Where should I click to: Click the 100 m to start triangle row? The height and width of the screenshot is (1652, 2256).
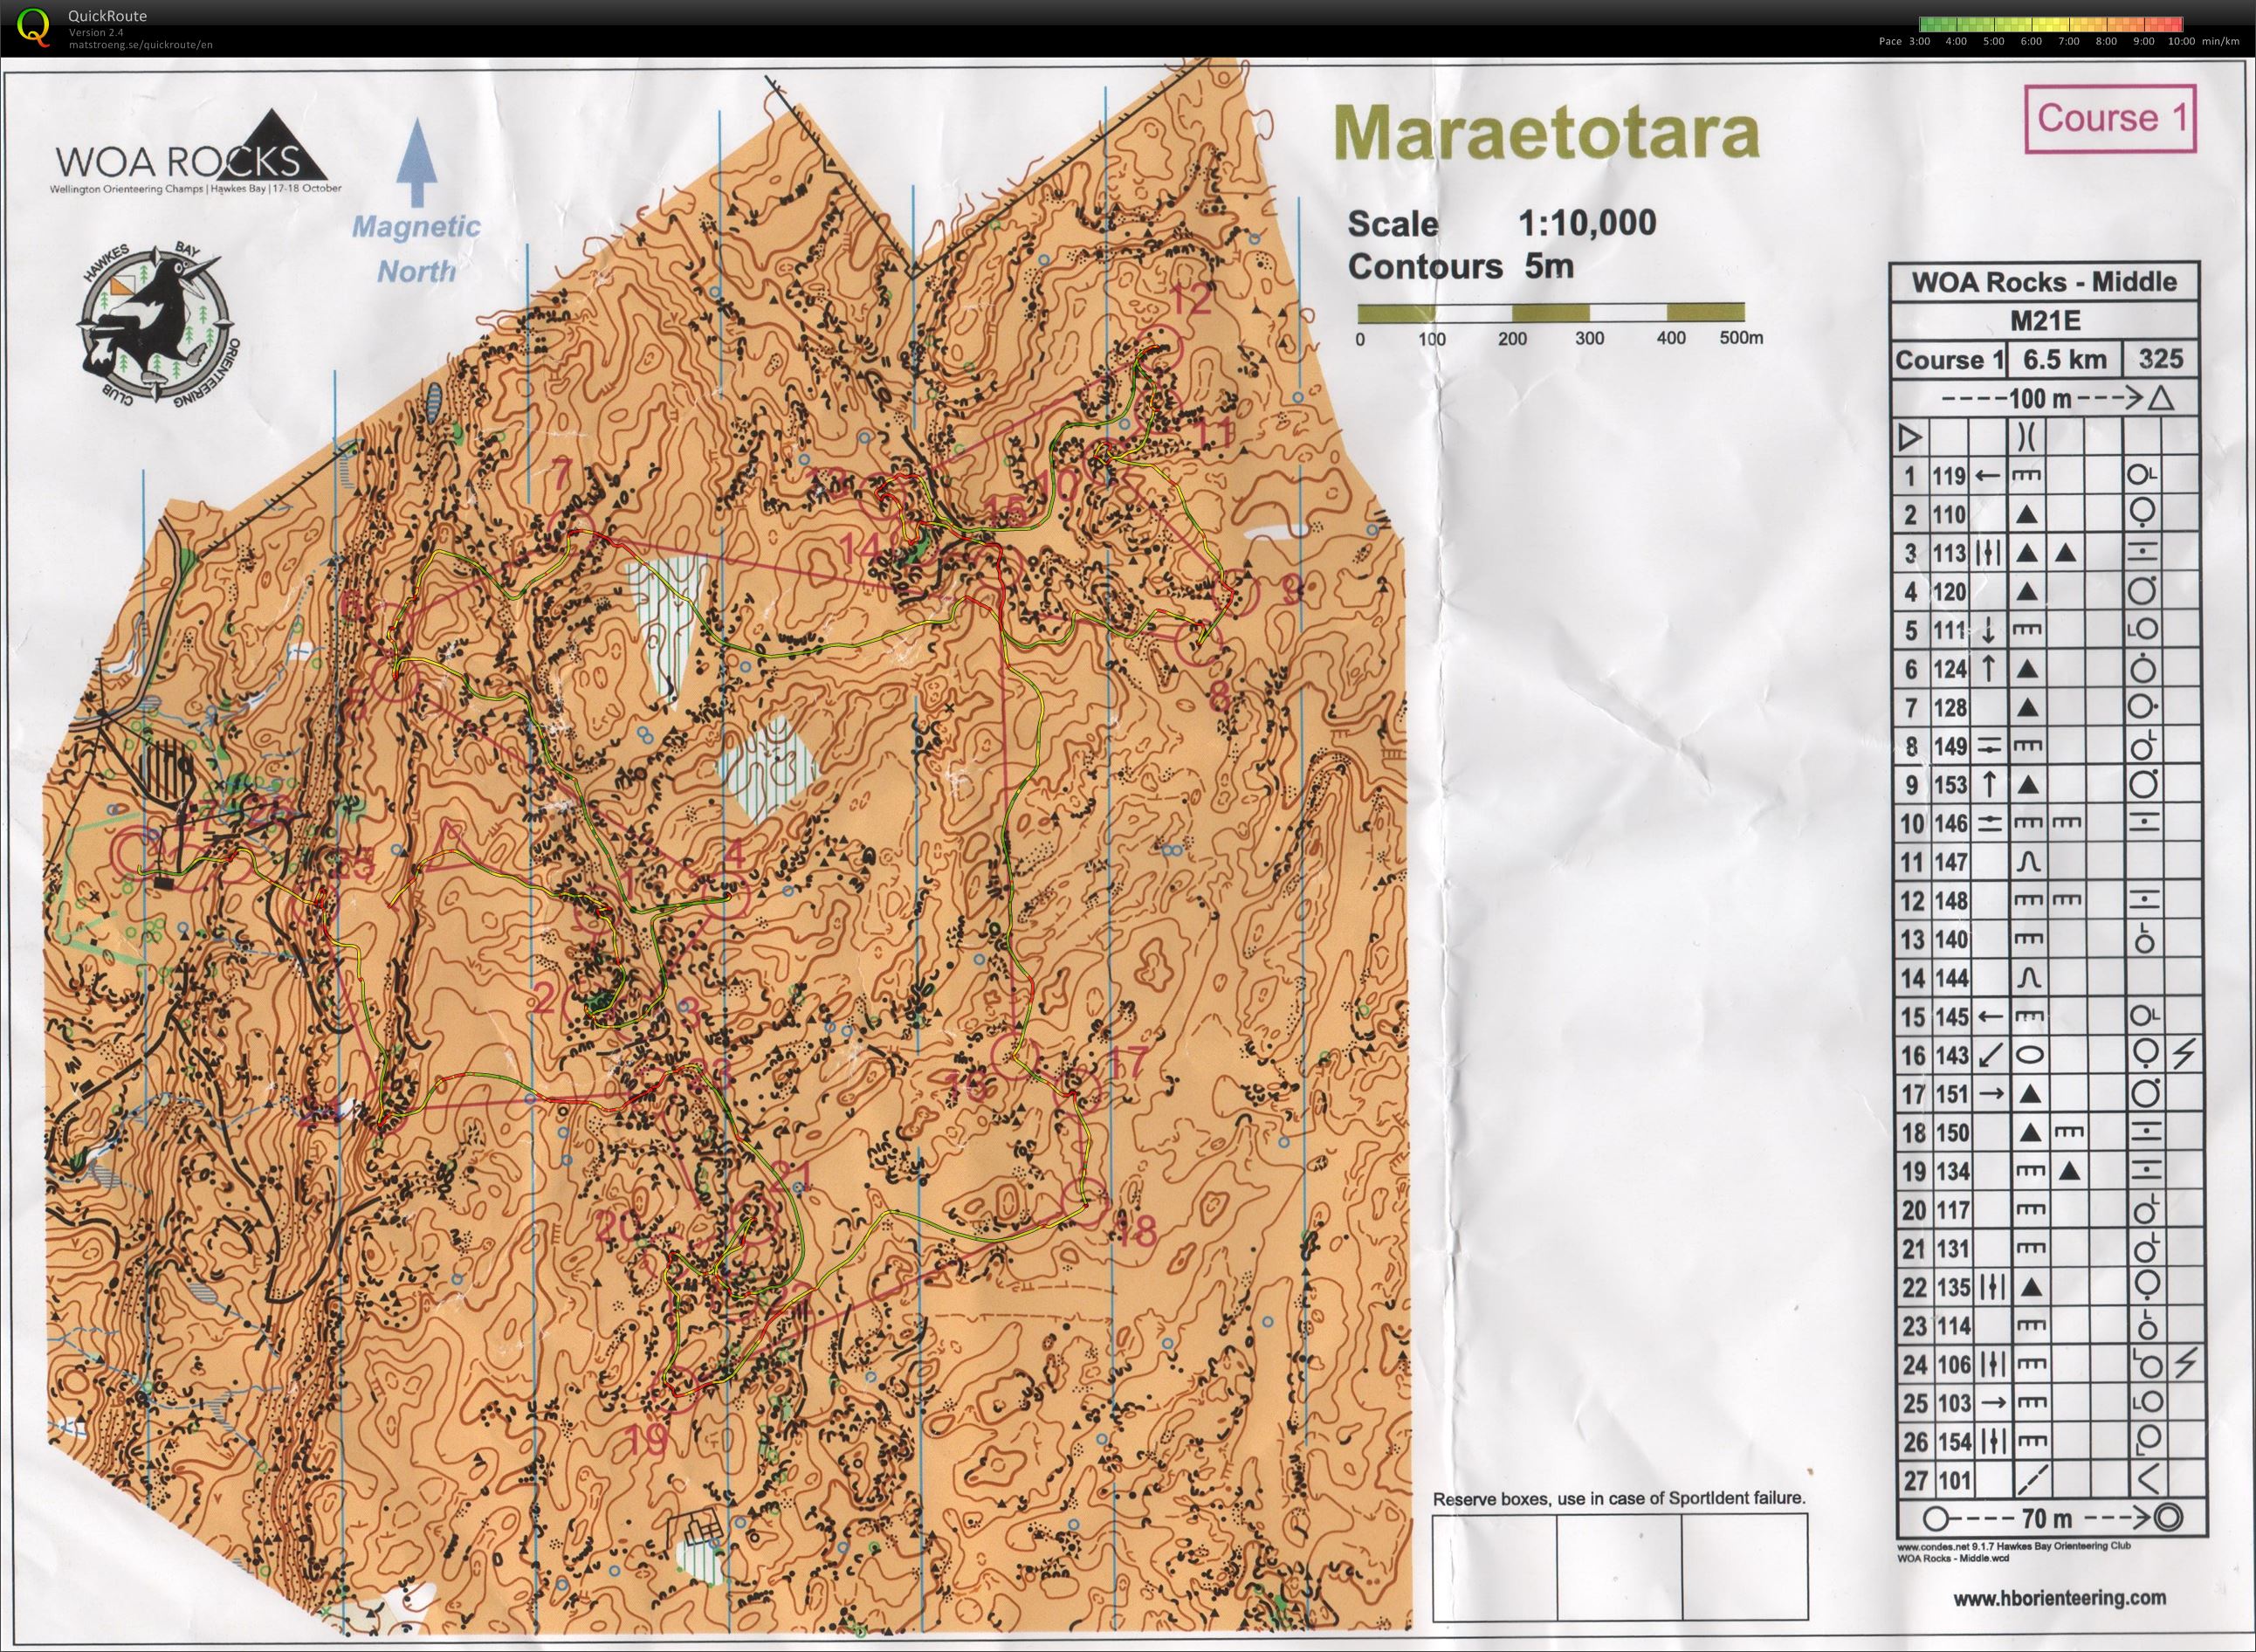[2044, 399]
